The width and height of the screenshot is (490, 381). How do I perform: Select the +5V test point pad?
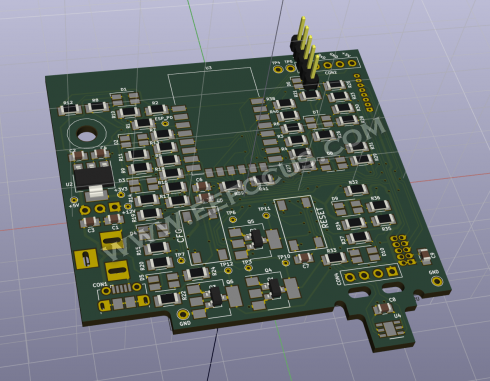click(74, 200)
